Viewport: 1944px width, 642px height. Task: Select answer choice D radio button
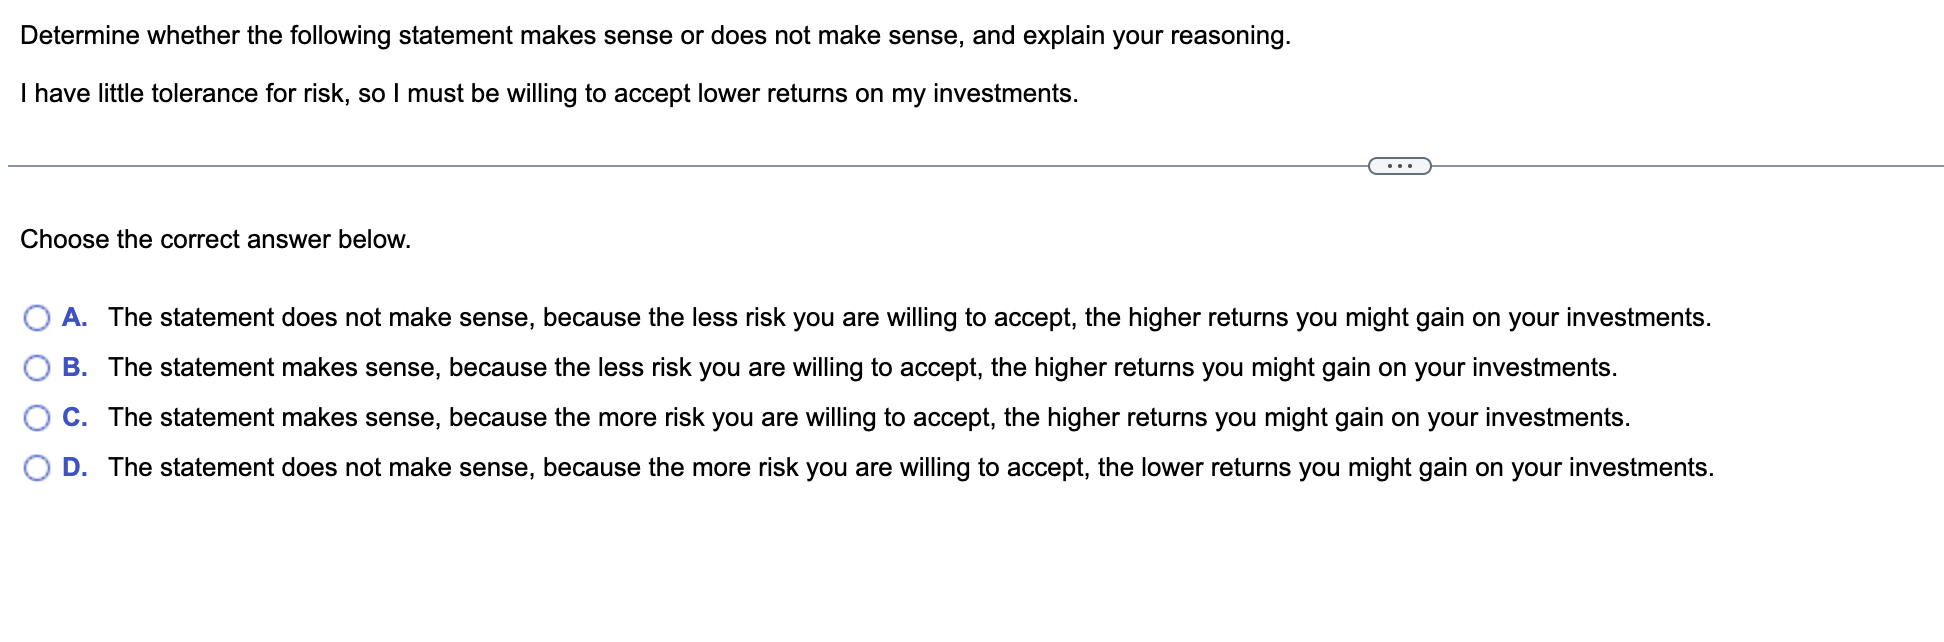pyautogui.click(x=37, y=466)
